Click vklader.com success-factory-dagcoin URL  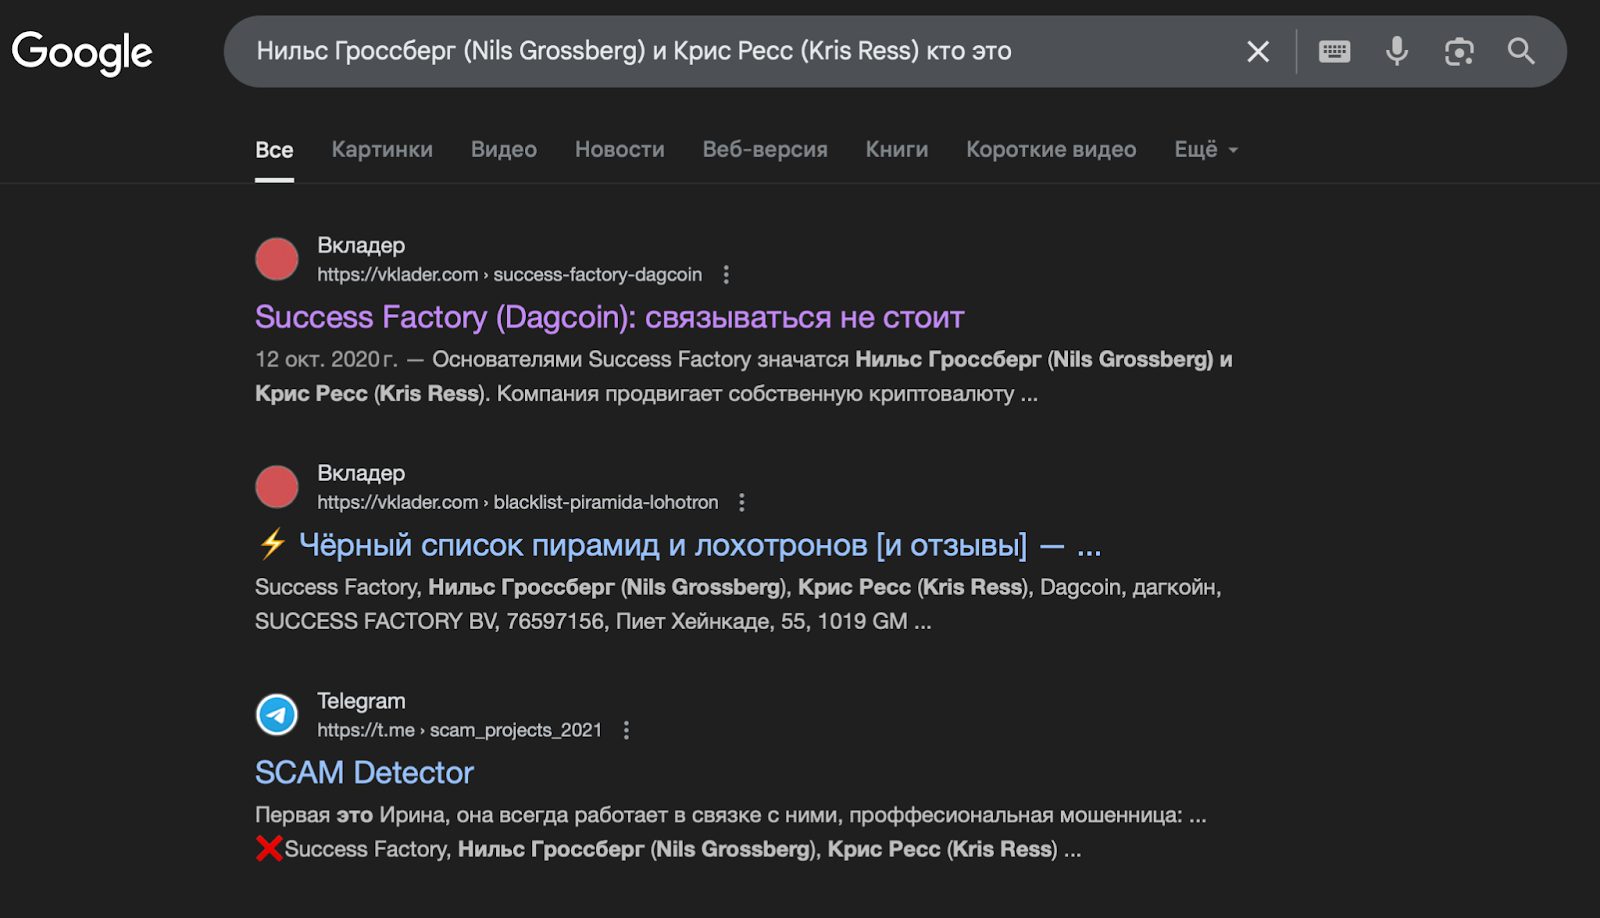(509, 274)
